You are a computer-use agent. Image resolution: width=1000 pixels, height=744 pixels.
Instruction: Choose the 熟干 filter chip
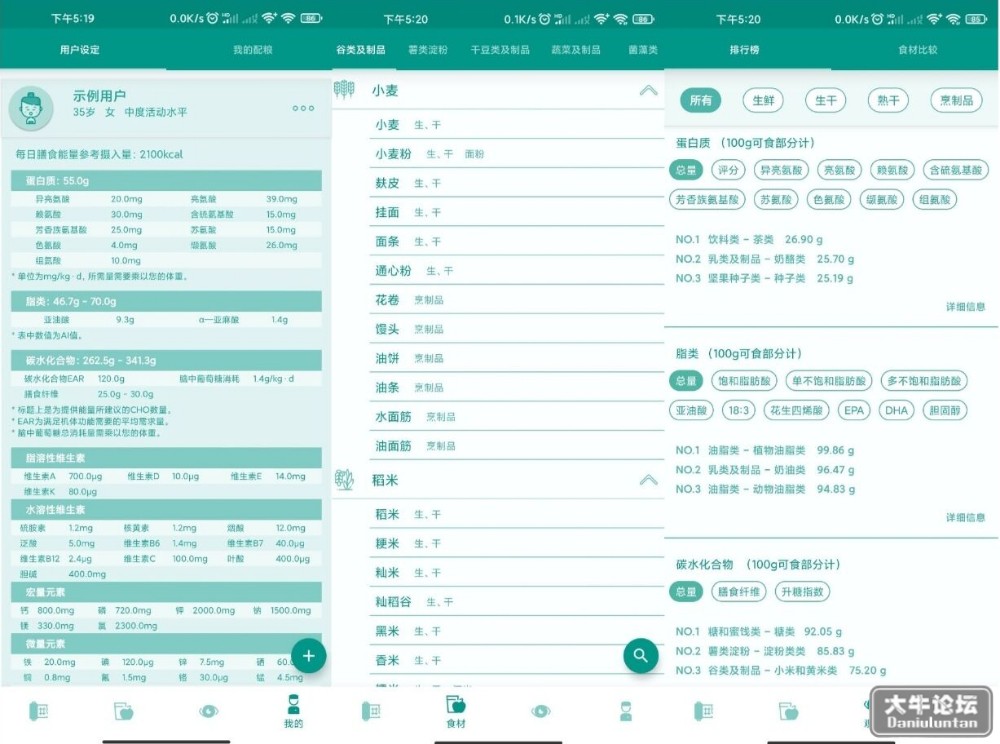pyautogui.click(x=888, y=100)
